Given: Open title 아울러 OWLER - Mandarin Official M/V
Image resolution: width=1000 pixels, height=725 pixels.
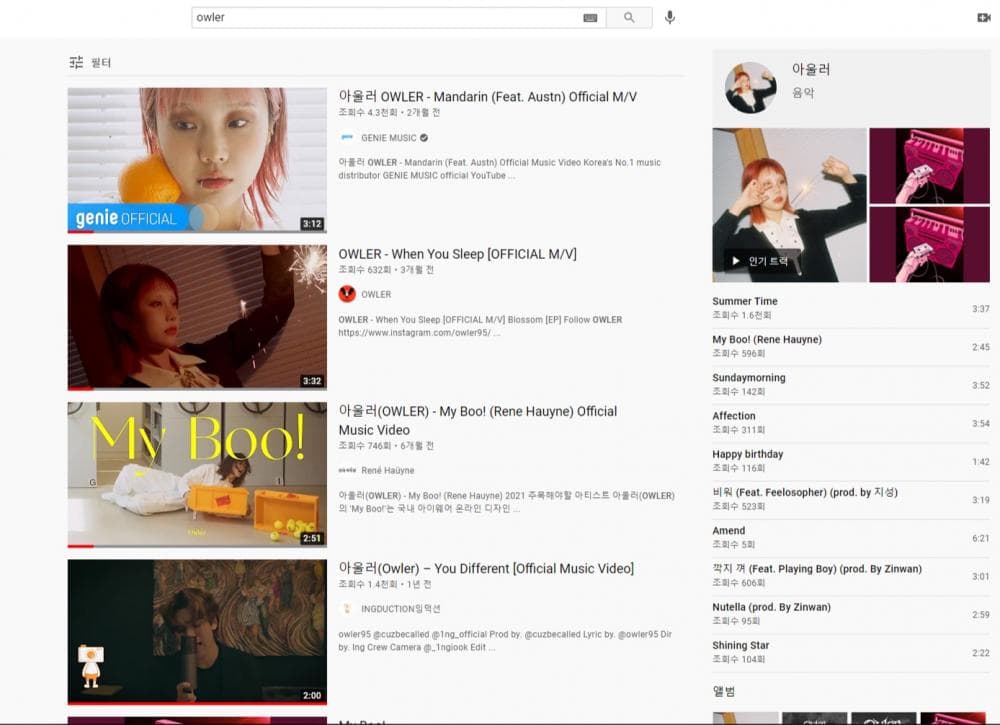Looking at the screenshot, I should pos(487,96).
